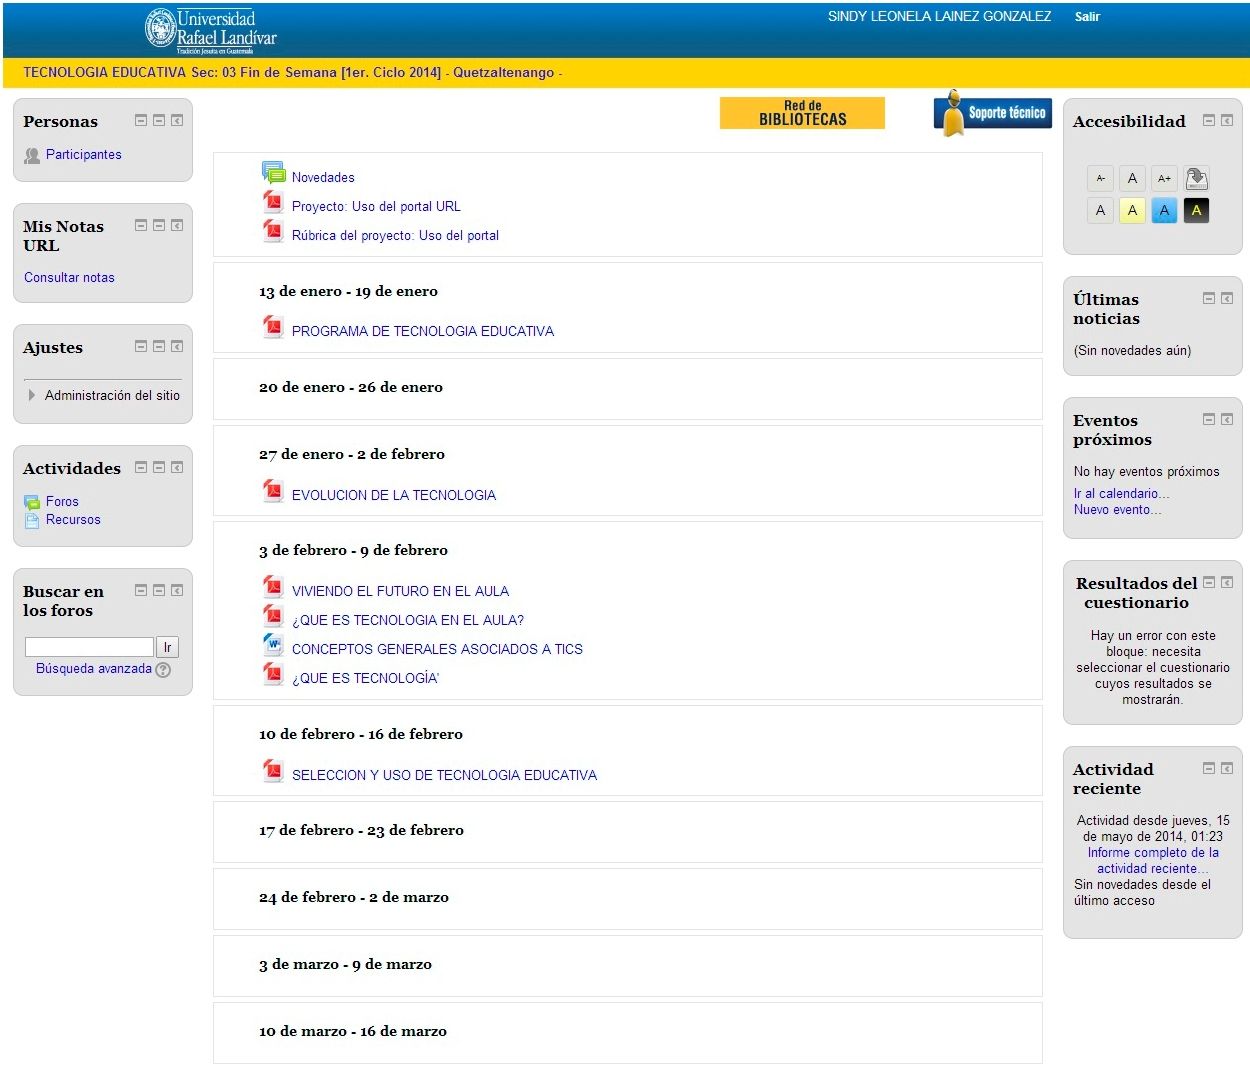Open the Novedades forum icon
Screen dimensions: 1250x1067
click(273, 172)
